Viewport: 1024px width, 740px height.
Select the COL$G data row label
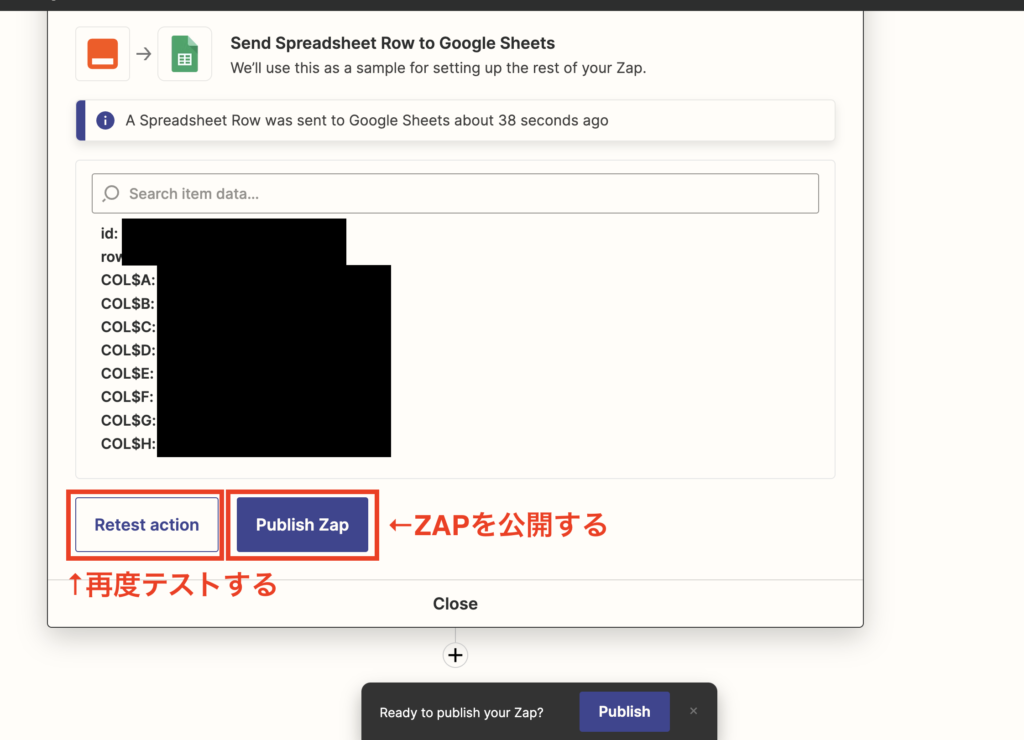click(128, 421)
